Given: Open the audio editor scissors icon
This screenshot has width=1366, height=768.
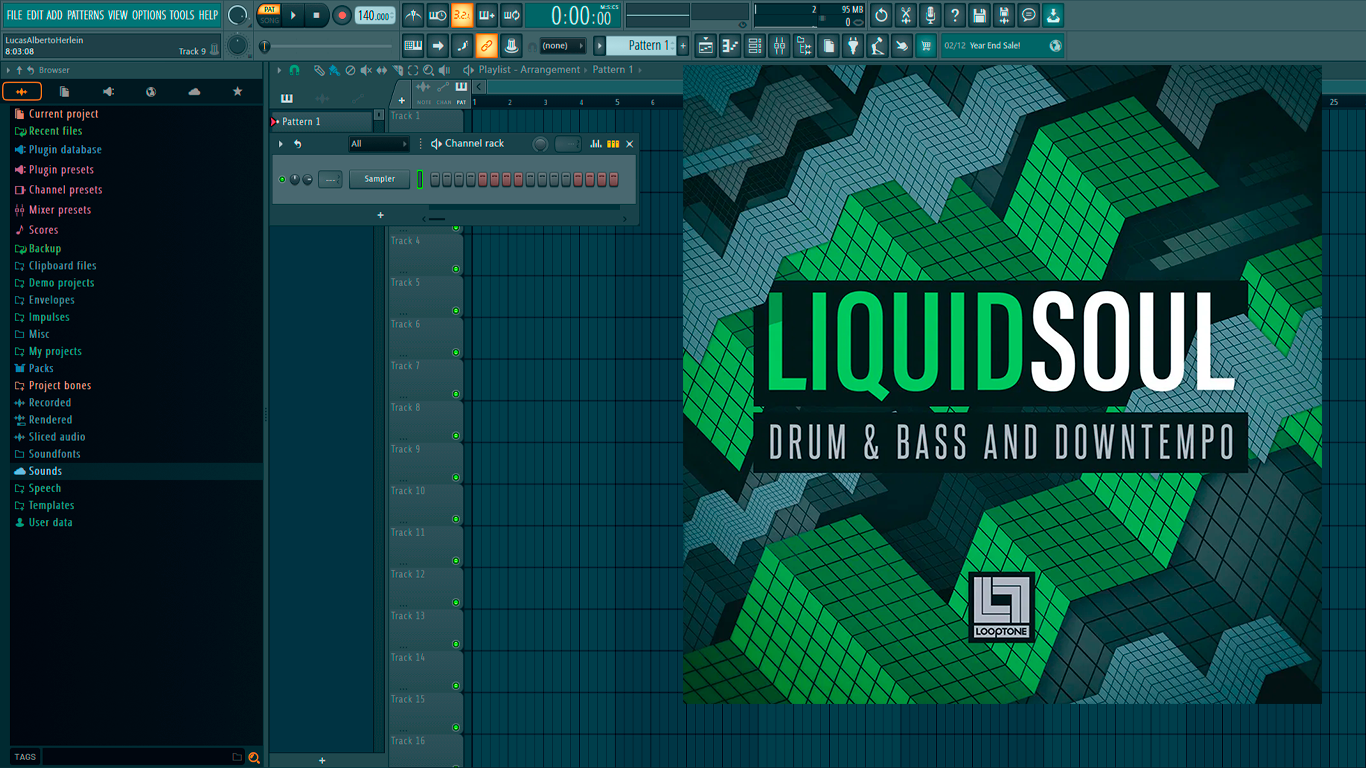Looking at the screenshot, I should coord(906,15).
